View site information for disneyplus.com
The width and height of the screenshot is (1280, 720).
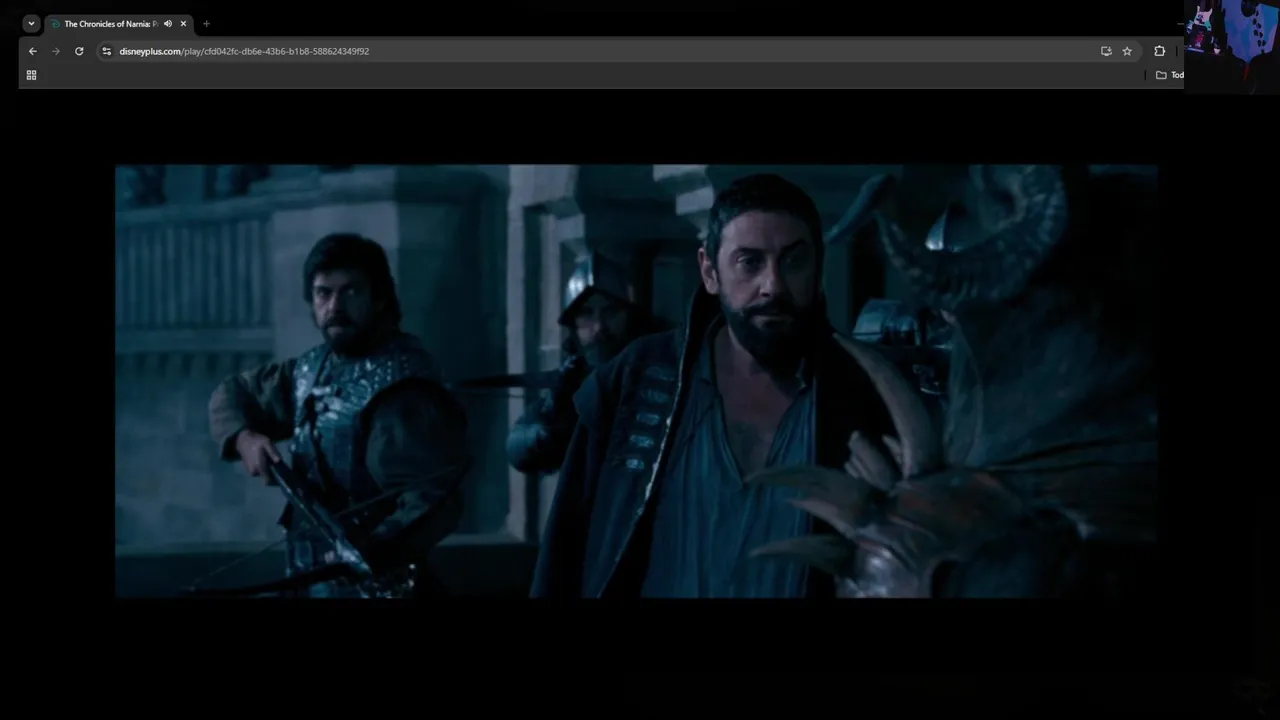107,51
